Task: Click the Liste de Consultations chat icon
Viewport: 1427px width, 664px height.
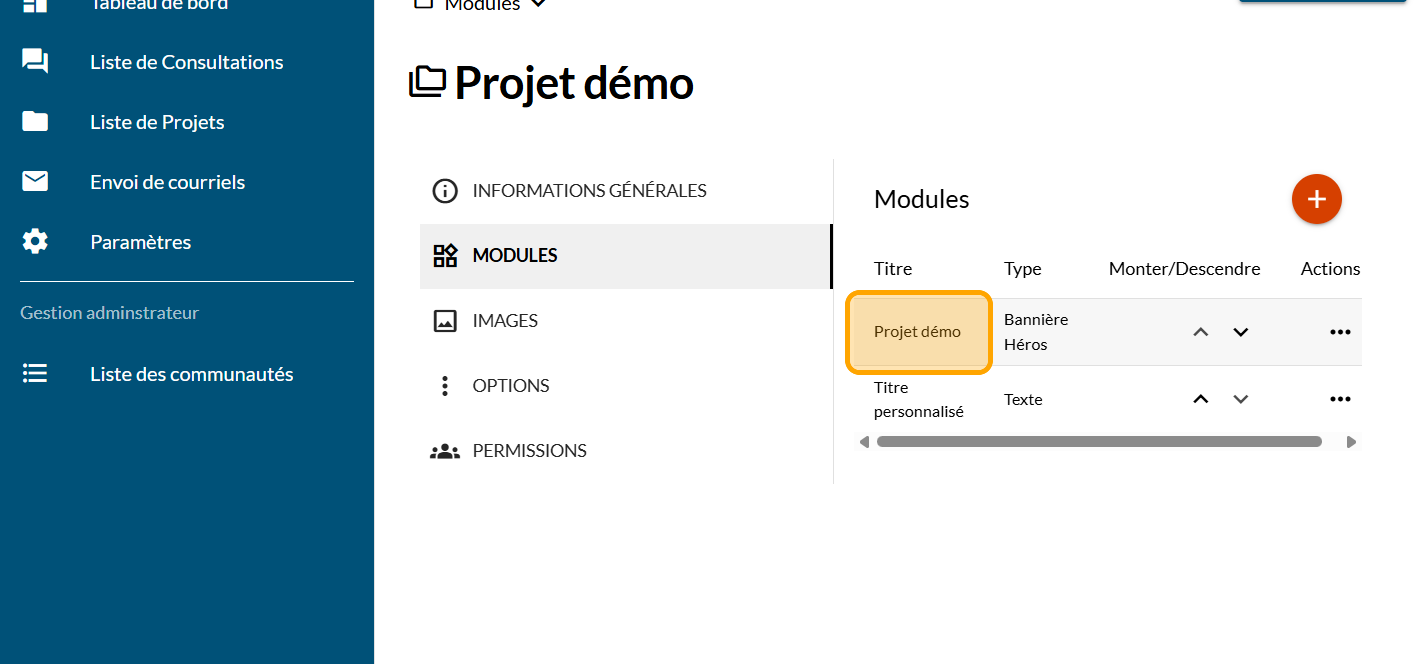Action: tap(35, 62)
